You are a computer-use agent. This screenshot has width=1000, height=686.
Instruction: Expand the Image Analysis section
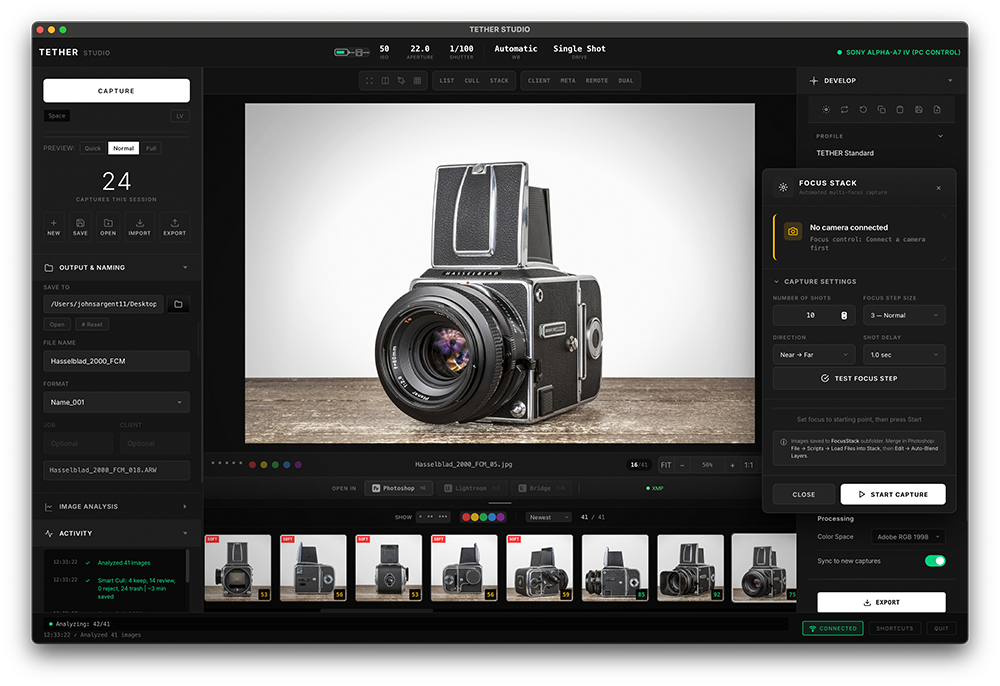point(185,507)
